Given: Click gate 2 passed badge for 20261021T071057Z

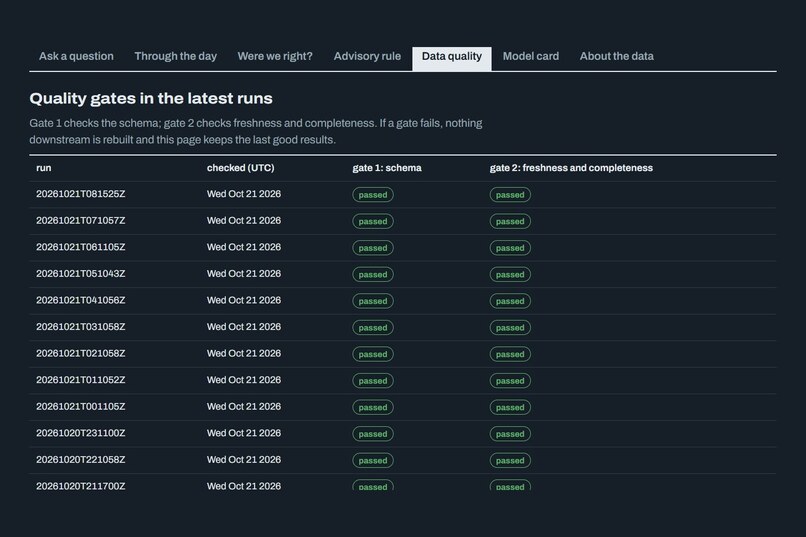Looking at the screenshot, I should point(510,221).
